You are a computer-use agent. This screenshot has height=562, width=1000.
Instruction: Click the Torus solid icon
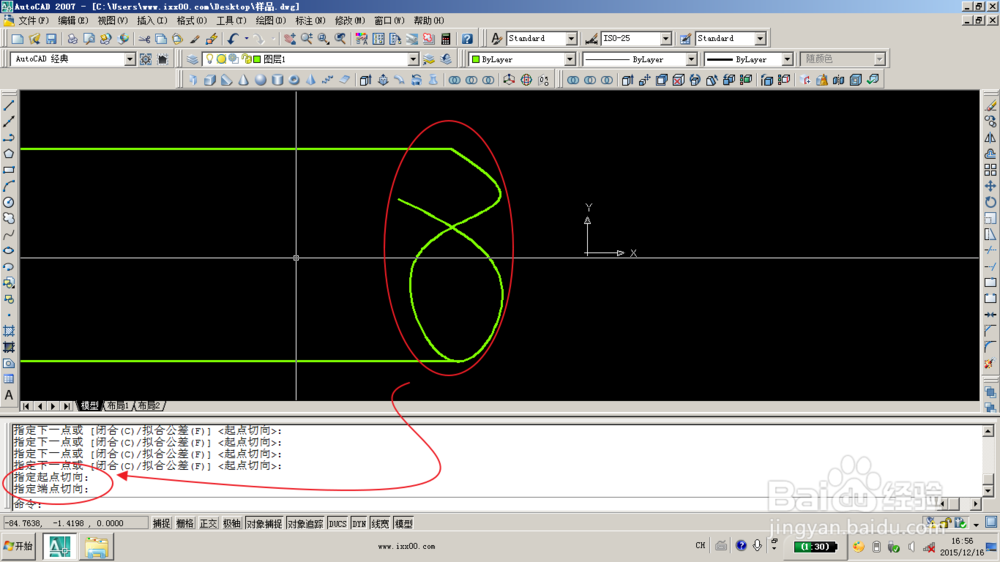click(x=294, y=80)
